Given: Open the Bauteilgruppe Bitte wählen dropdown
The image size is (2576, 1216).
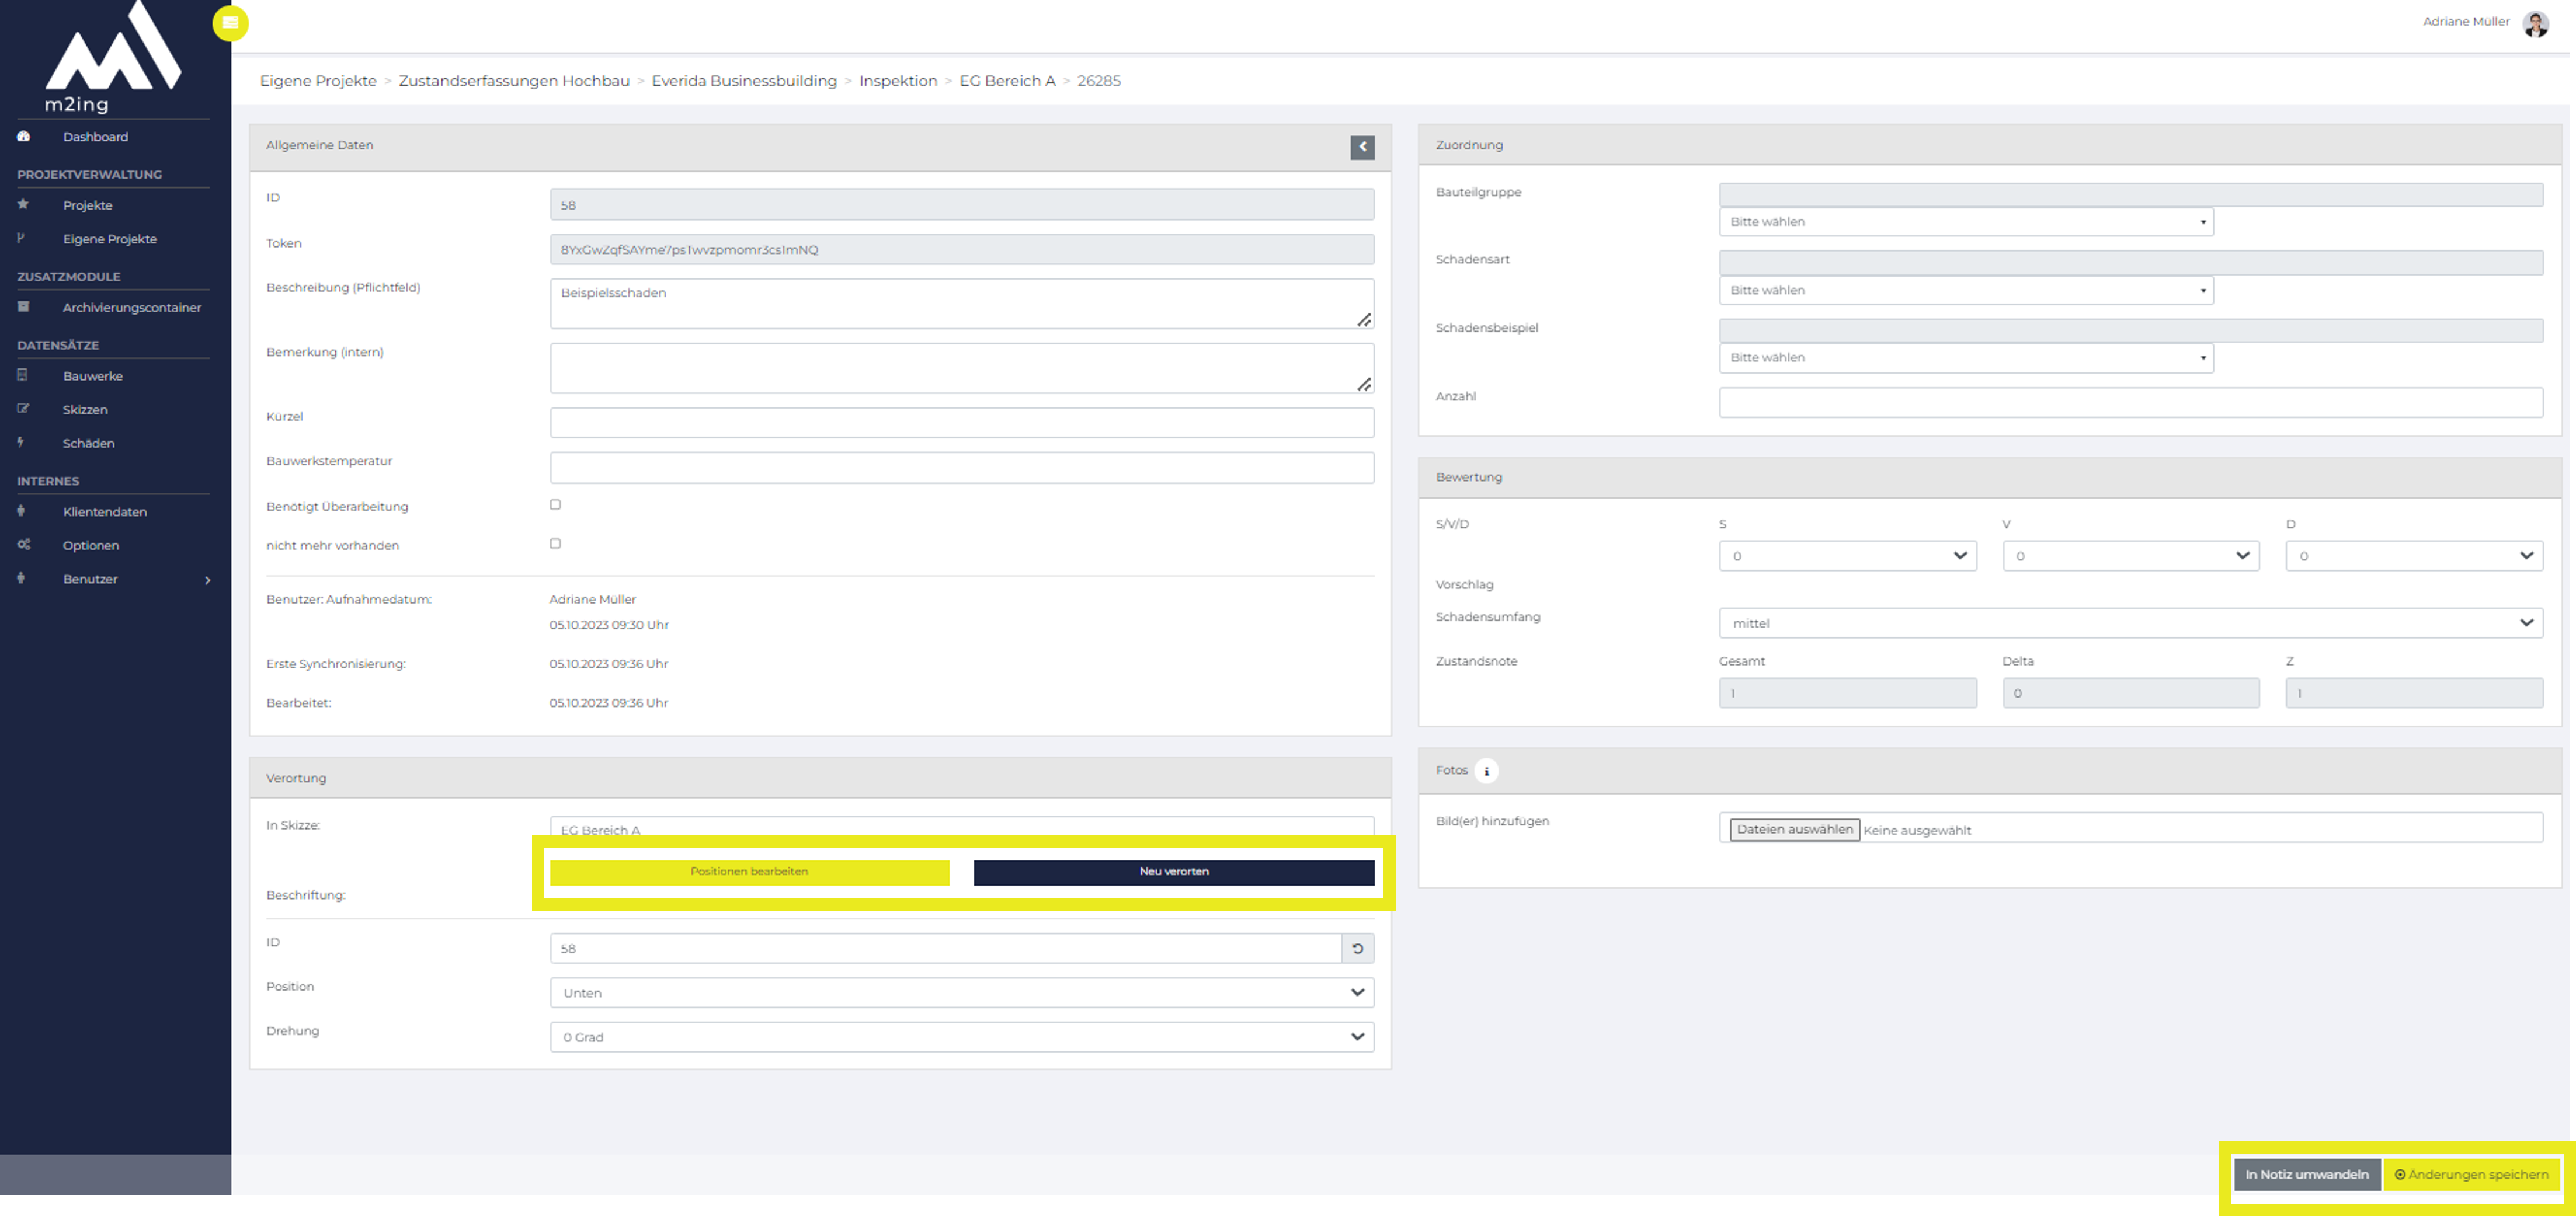Looking at the screenshot, I should pyautogui.click(x=1966, y=222).
